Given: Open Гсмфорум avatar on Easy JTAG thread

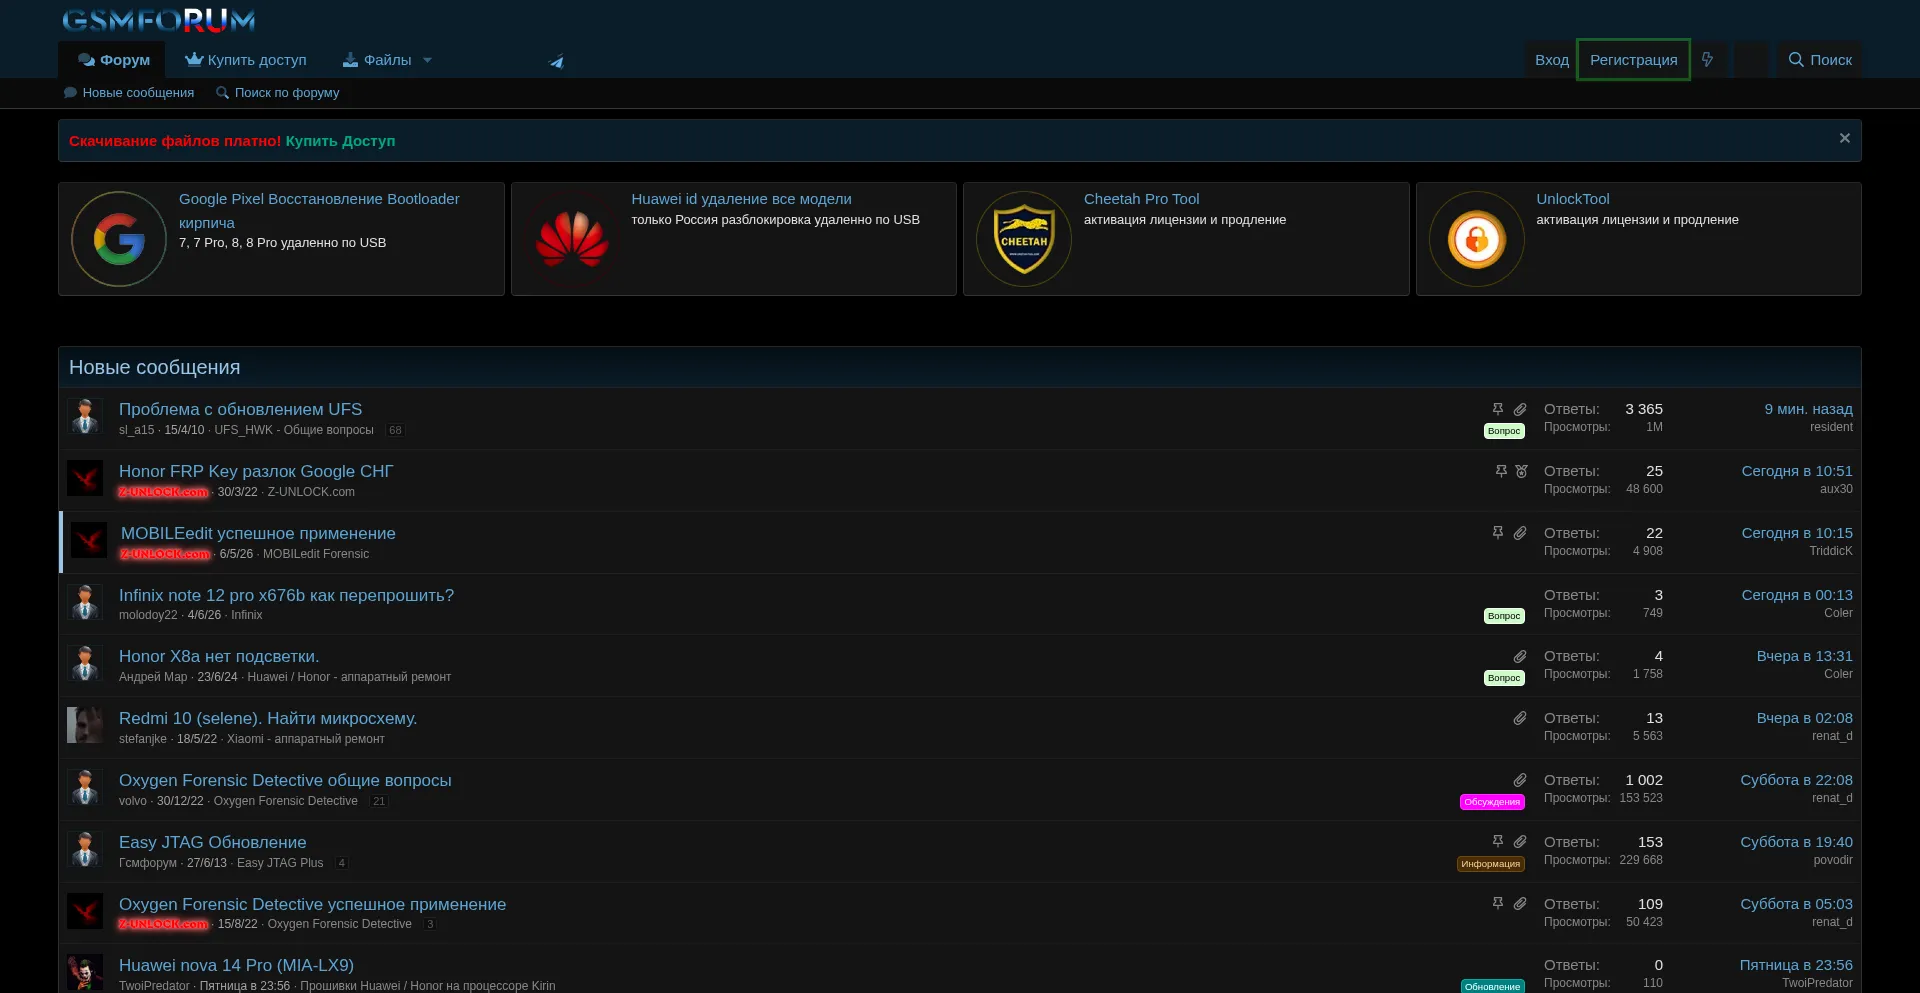Looking at the screenshot, I should 85,849.
